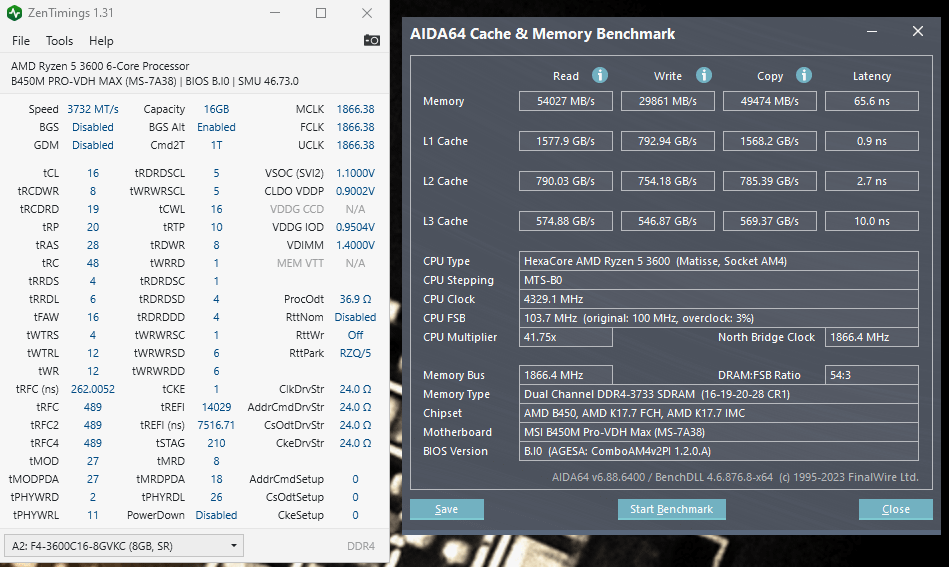Click the tCL value 16
Image resolution: width=949 pixels, height=567 pixels.
coord(93,173)
